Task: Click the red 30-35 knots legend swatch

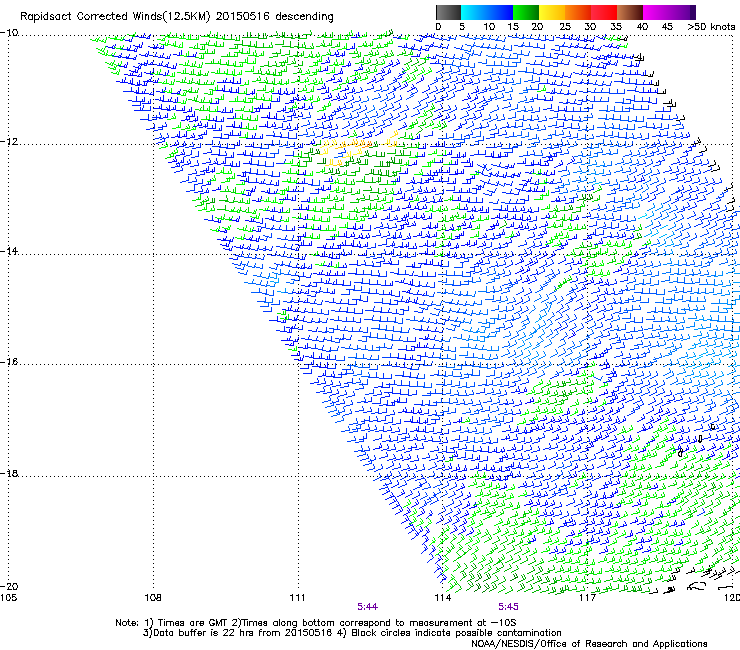Action: coord(604,12)
